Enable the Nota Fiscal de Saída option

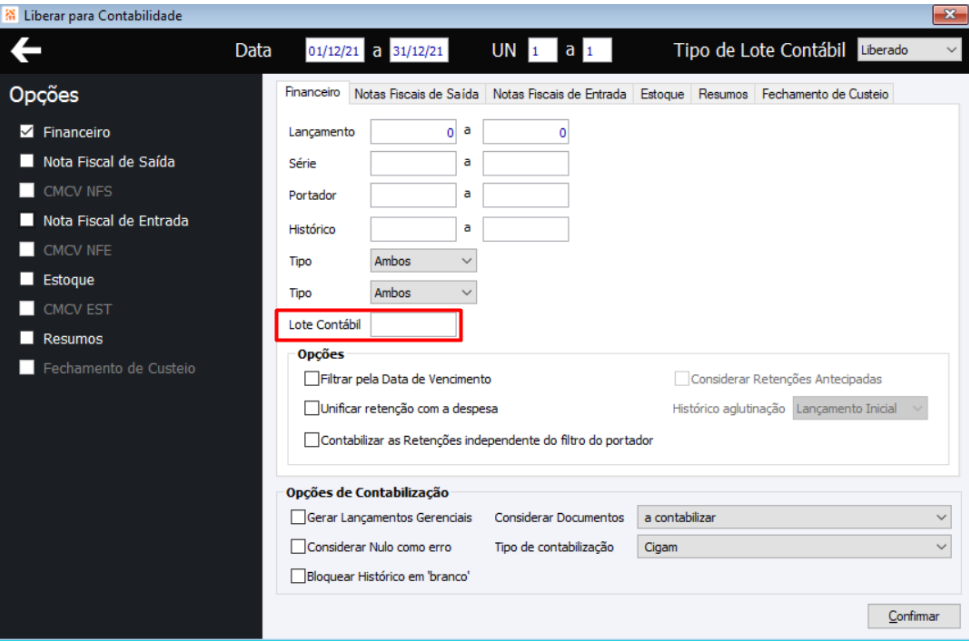pos(27,161)
